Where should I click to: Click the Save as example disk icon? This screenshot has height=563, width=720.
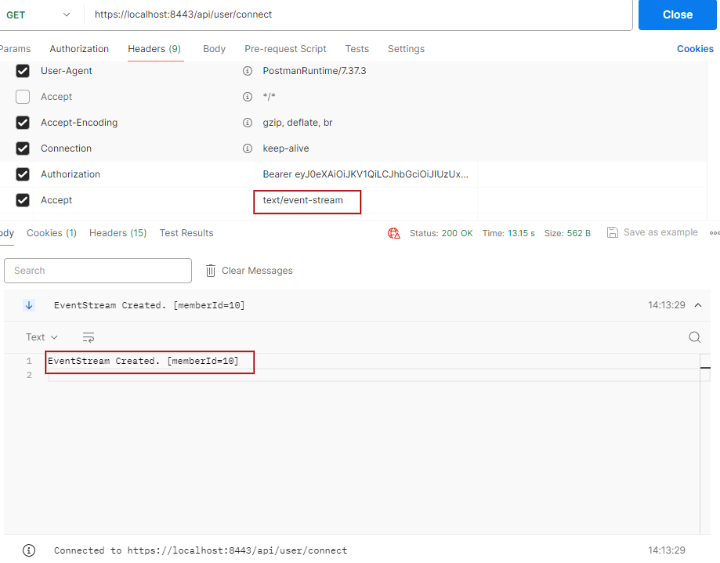pos(612,232)
